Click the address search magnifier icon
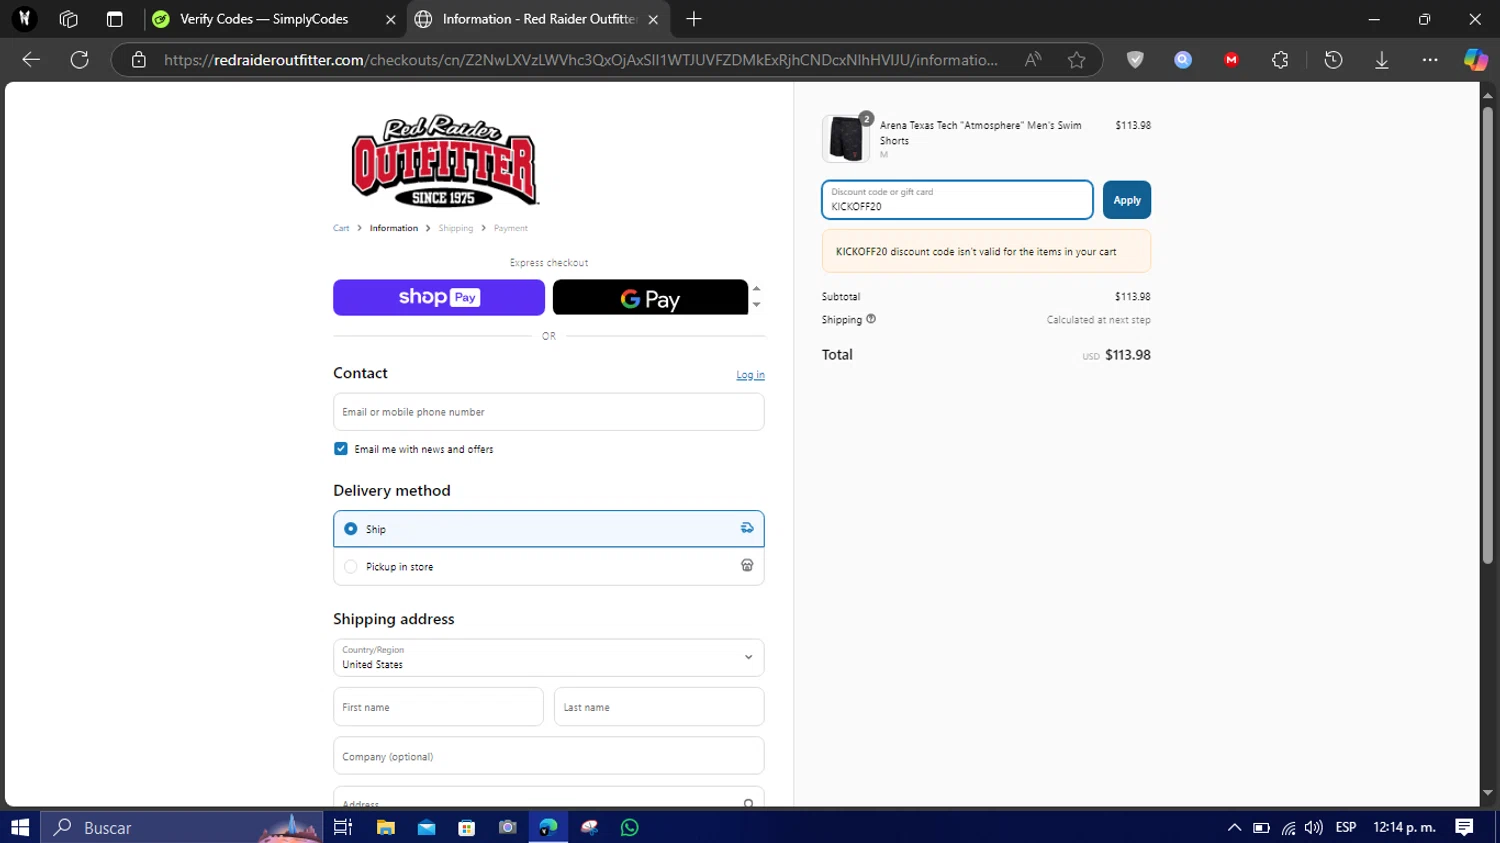 pos(748,803)
